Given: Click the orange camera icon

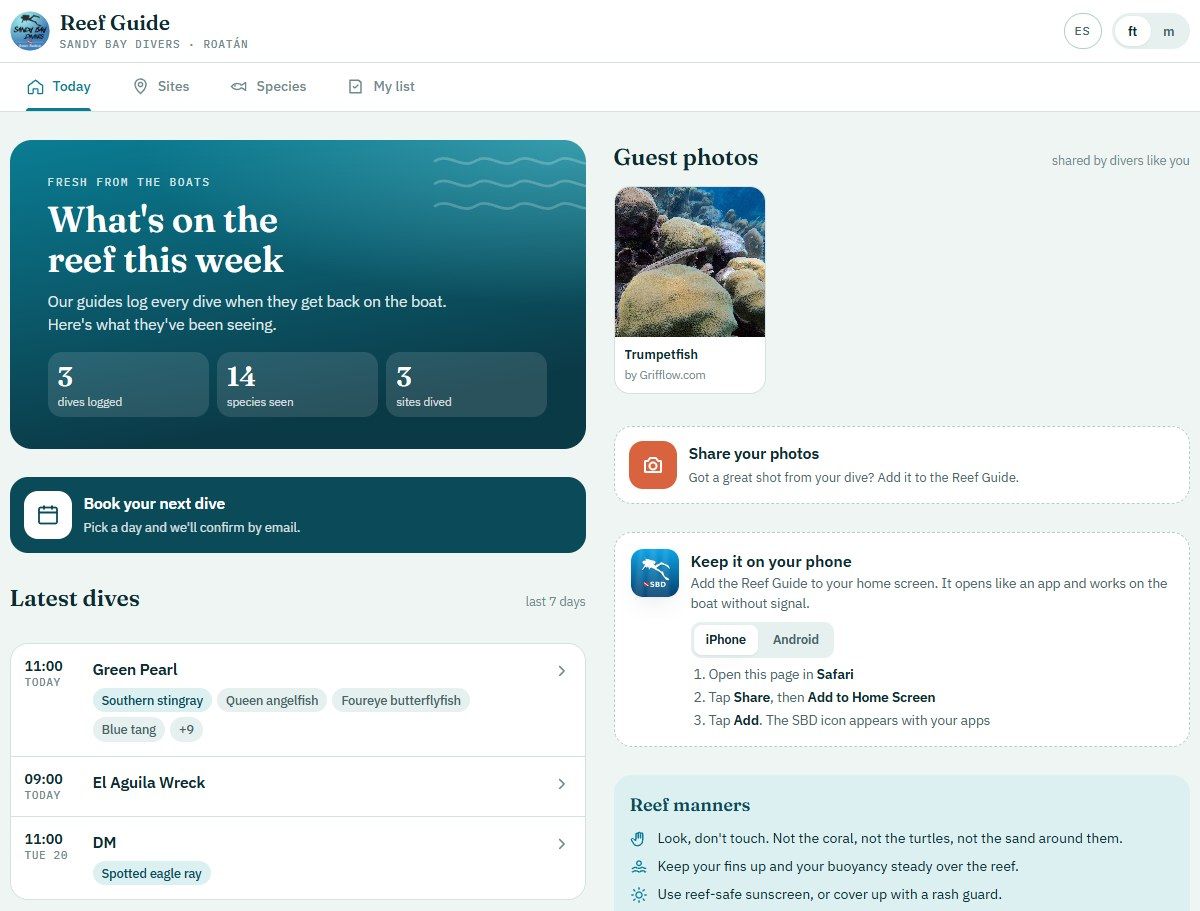Looking at the screenshot, I should (x=653, y=465).
